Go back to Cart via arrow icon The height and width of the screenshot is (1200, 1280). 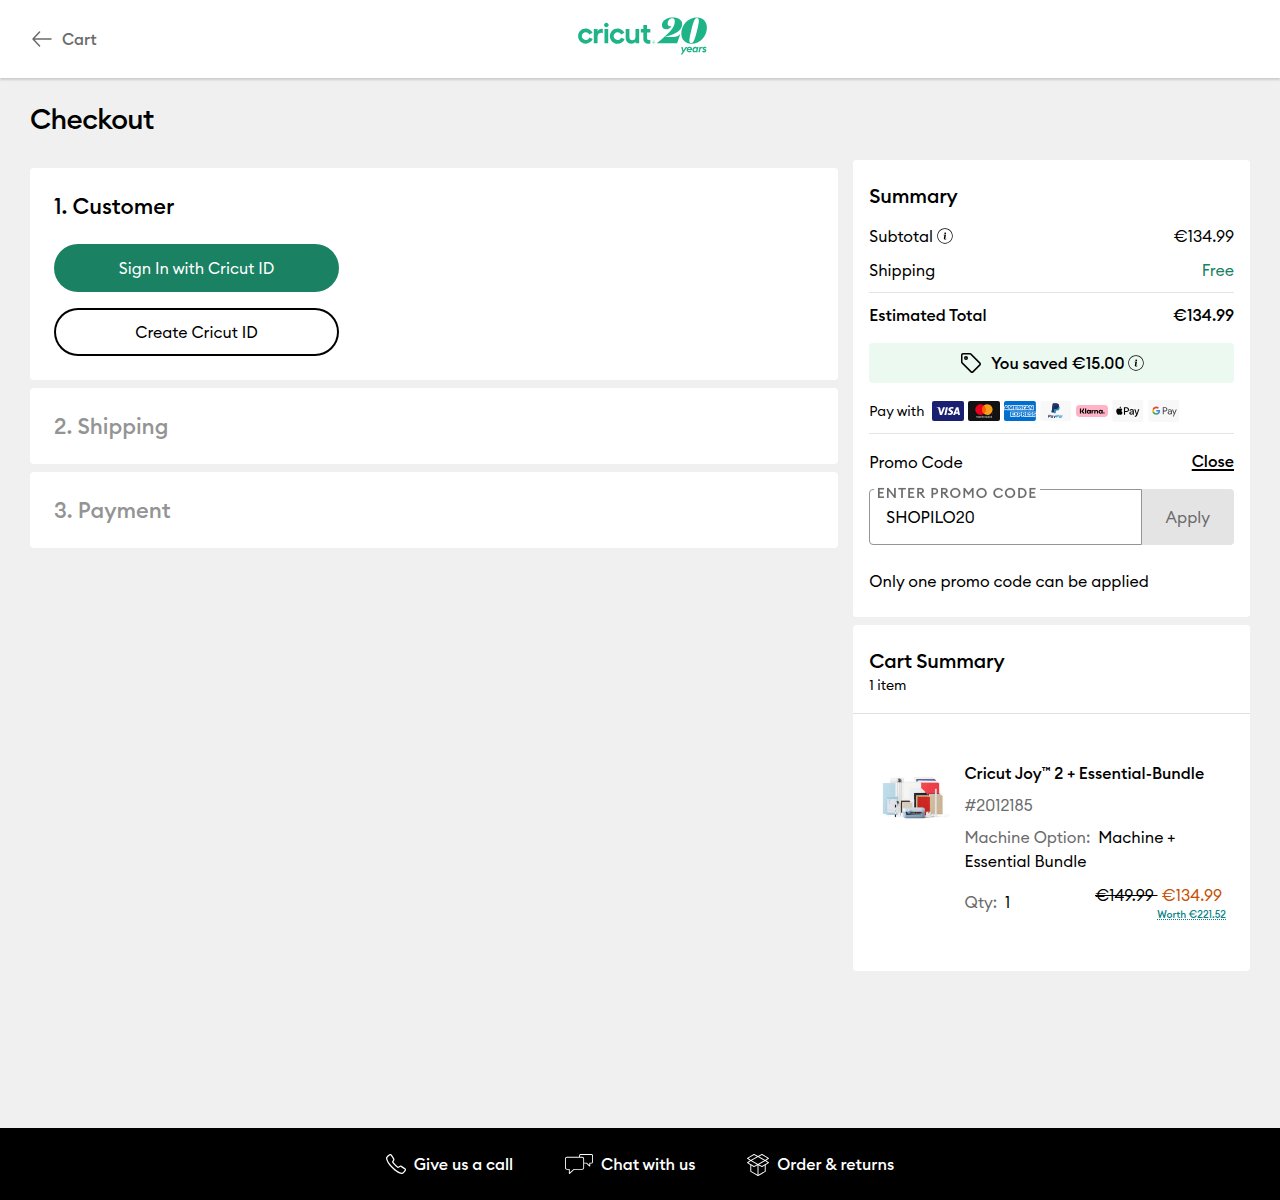click(x=41, y=39)
